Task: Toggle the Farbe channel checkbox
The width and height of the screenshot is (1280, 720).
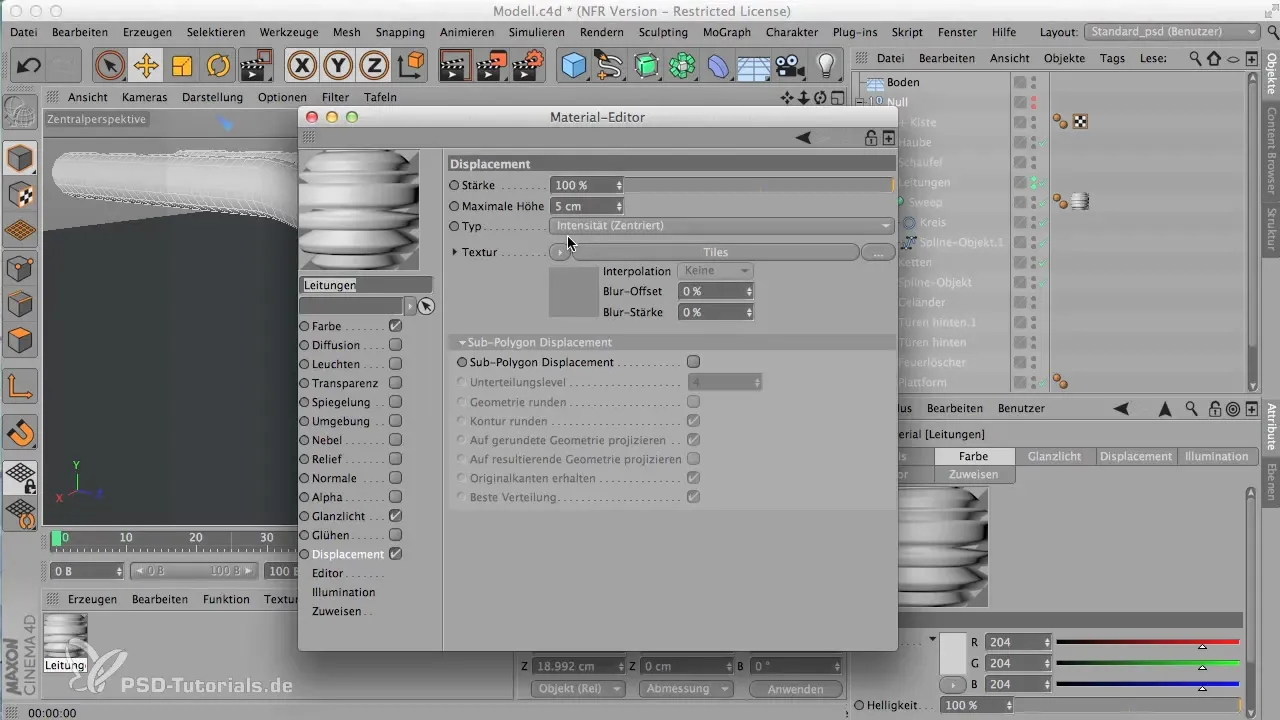Action: 396,326
